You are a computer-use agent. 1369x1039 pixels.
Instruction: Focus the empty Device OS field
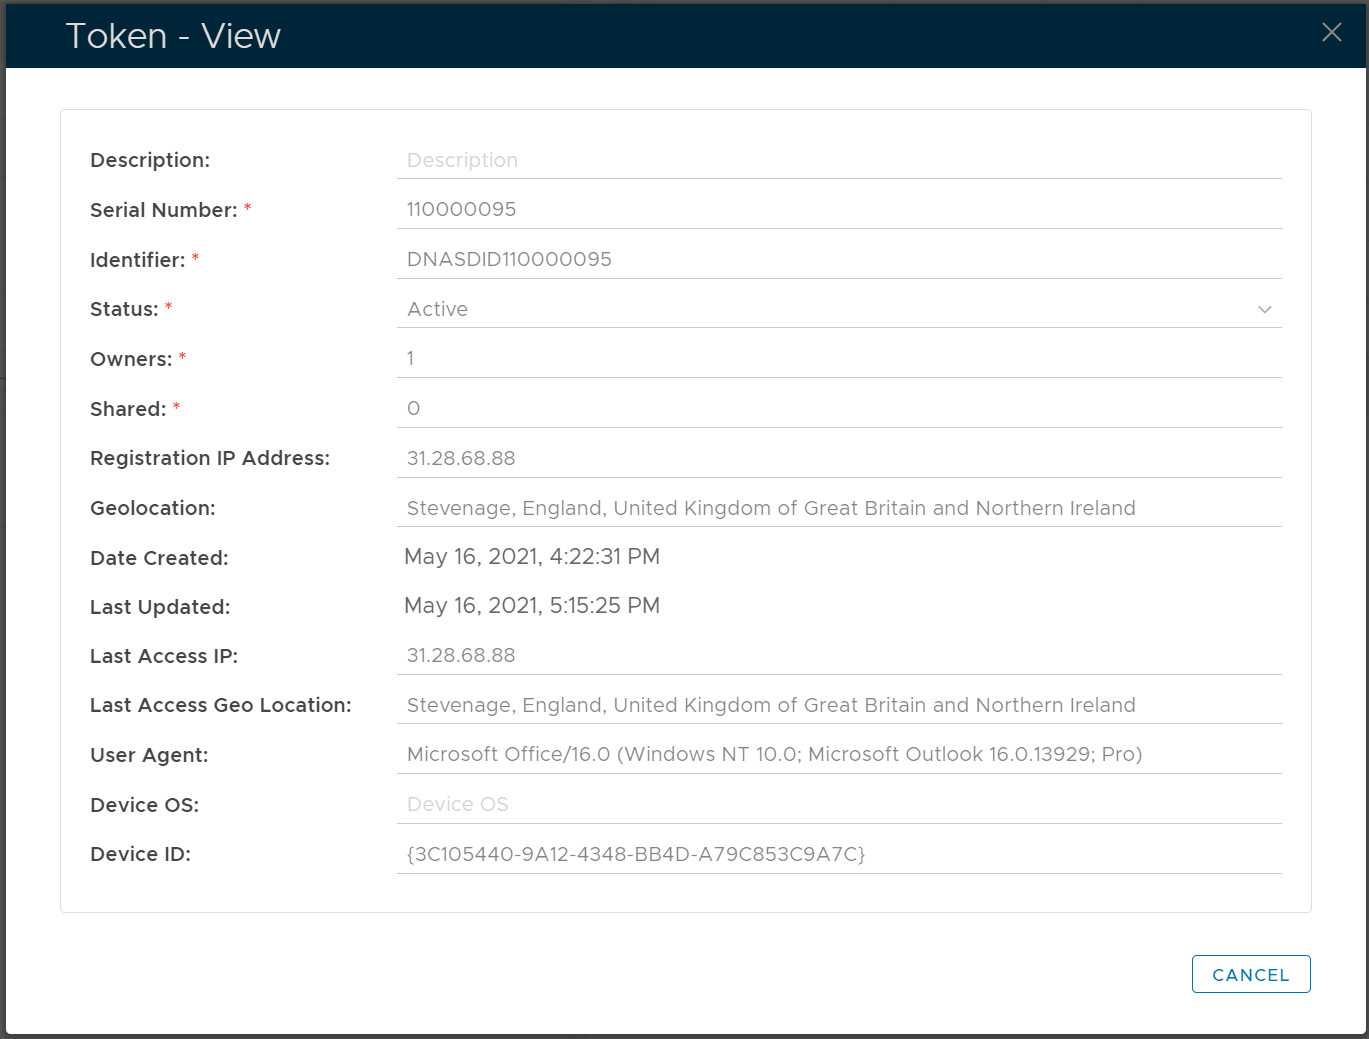[838, 804]
